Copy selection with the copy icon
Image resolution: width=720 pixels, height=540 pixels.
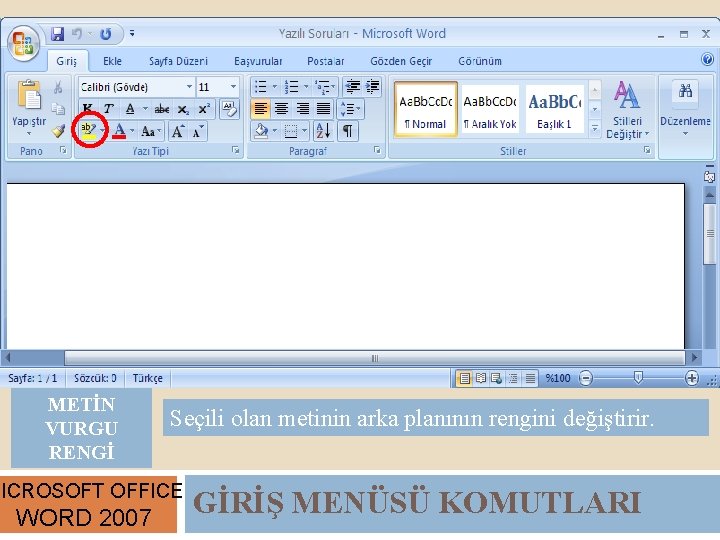pos(58,109)
